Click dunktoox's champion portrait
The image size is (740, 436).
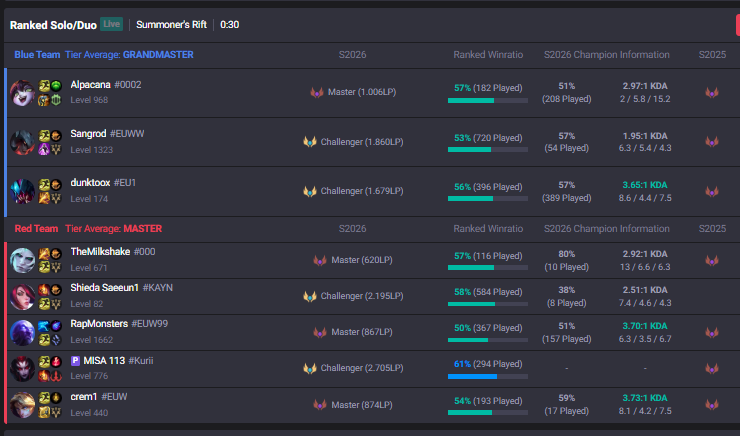click(x=22, y=192)
